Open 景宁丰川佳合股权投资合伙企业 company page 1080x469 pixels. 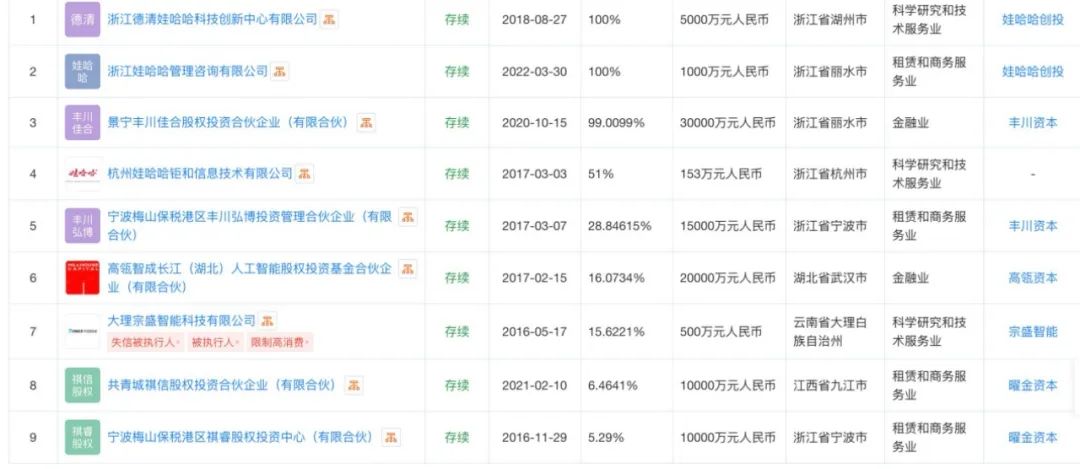(227, 122)
